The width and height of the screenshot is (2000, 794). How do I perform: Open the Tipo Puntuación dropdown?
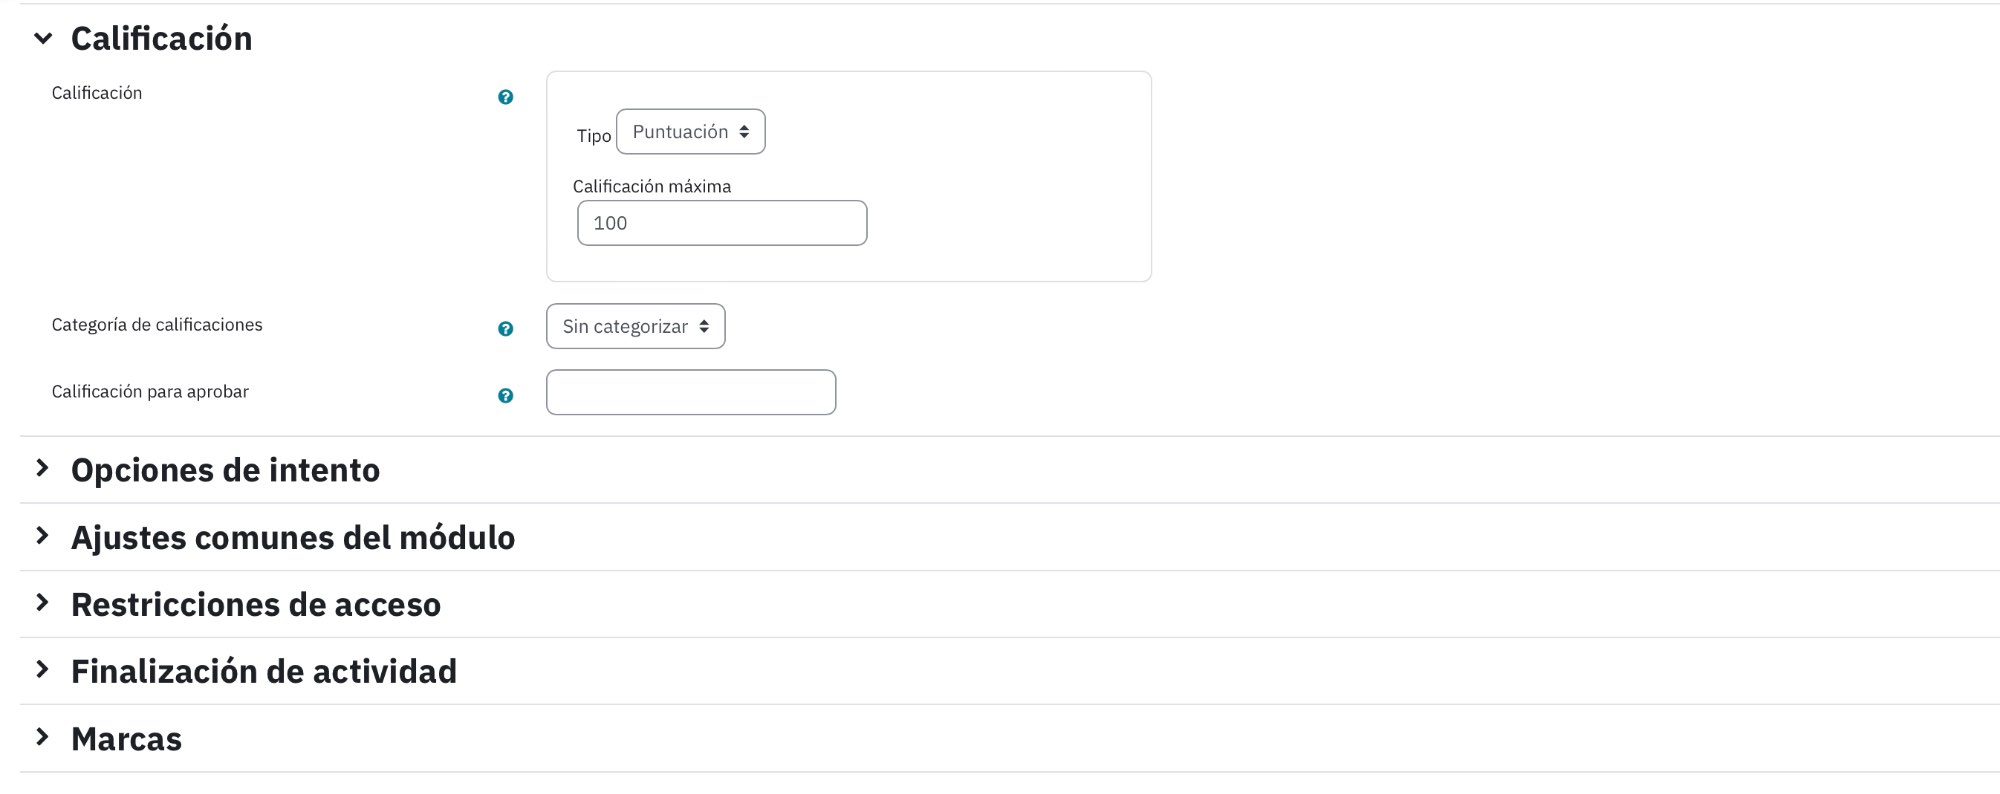click(x=691, y=132)
